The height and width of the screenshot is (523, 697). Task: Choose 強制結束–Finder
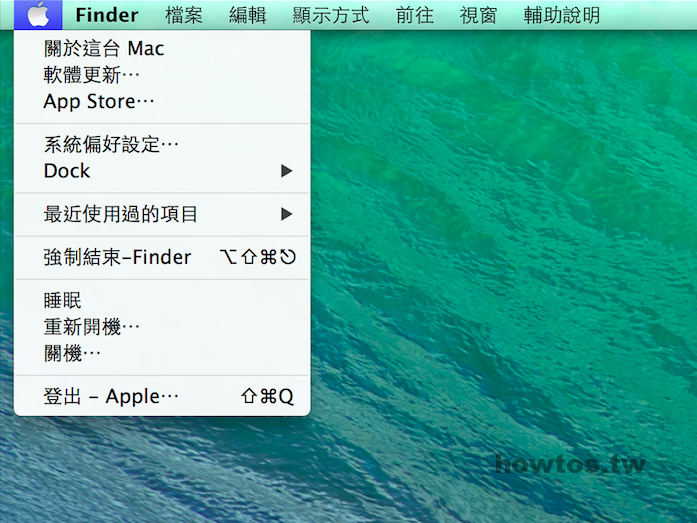pyautogui.click(x=162, y=257)
